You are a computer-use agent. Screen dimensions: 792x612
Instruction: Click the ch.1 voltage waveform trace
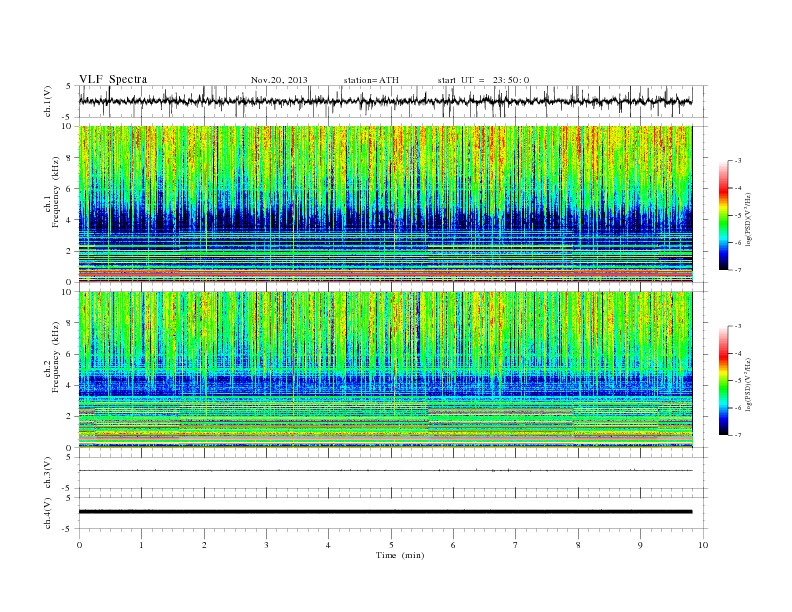(385, 101)
